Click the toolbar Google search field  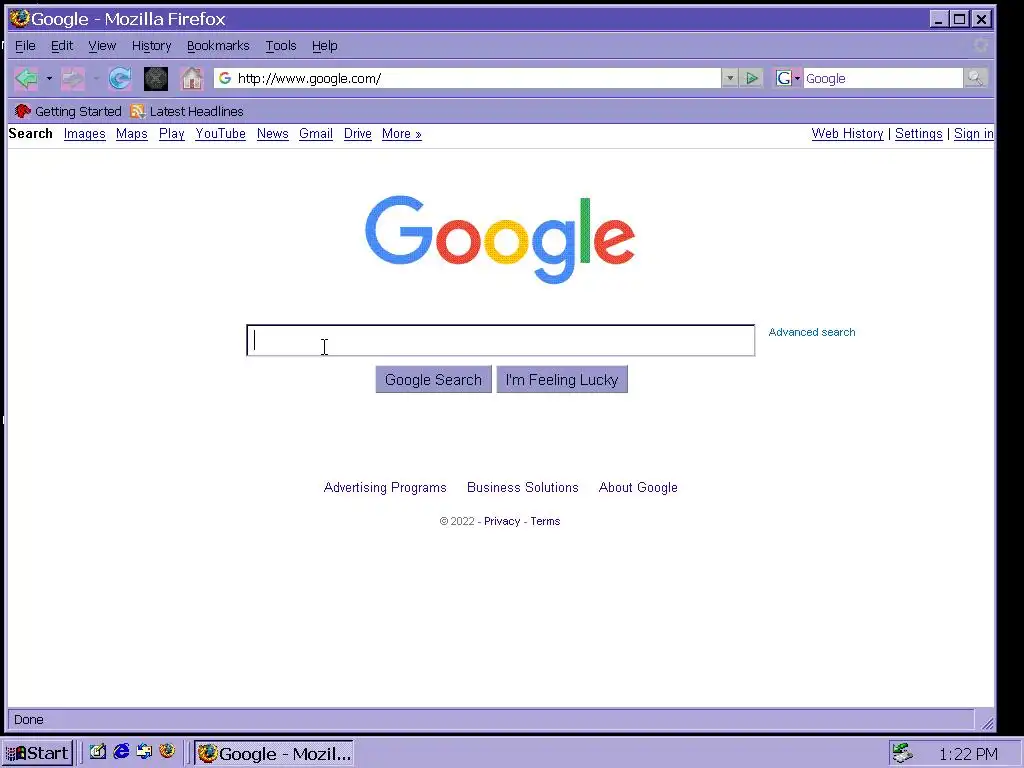[x=883, y=78]
